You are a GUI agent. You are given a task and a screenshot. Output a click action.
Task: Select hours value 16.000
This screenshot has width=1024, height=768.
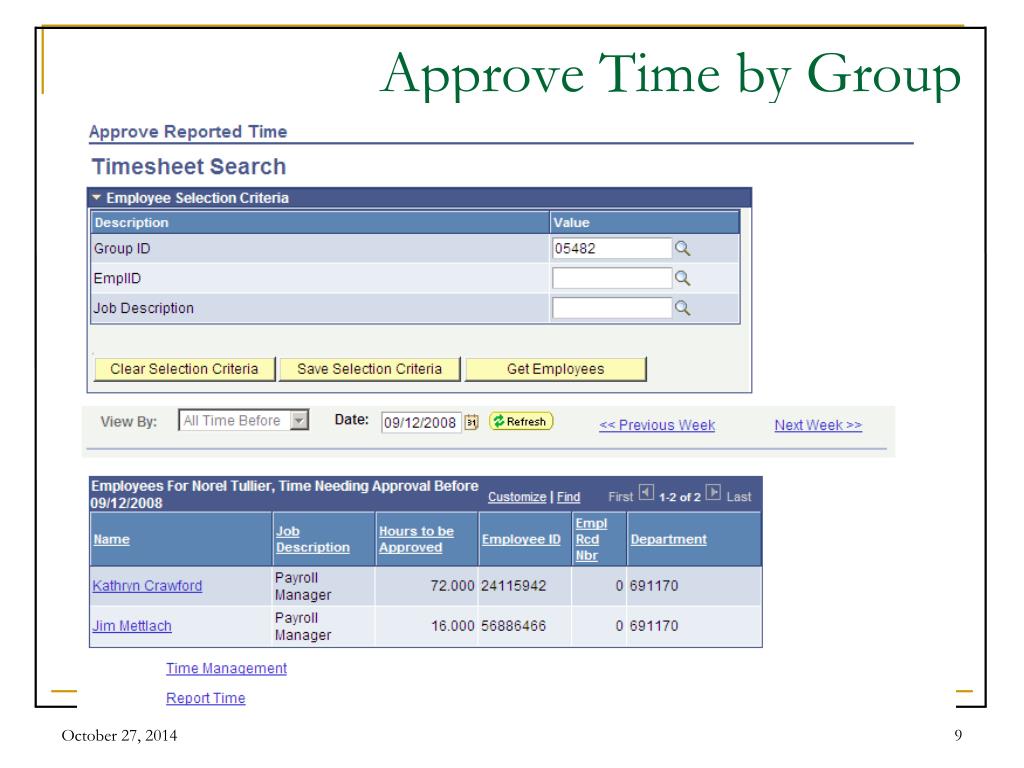pos(452,626)
